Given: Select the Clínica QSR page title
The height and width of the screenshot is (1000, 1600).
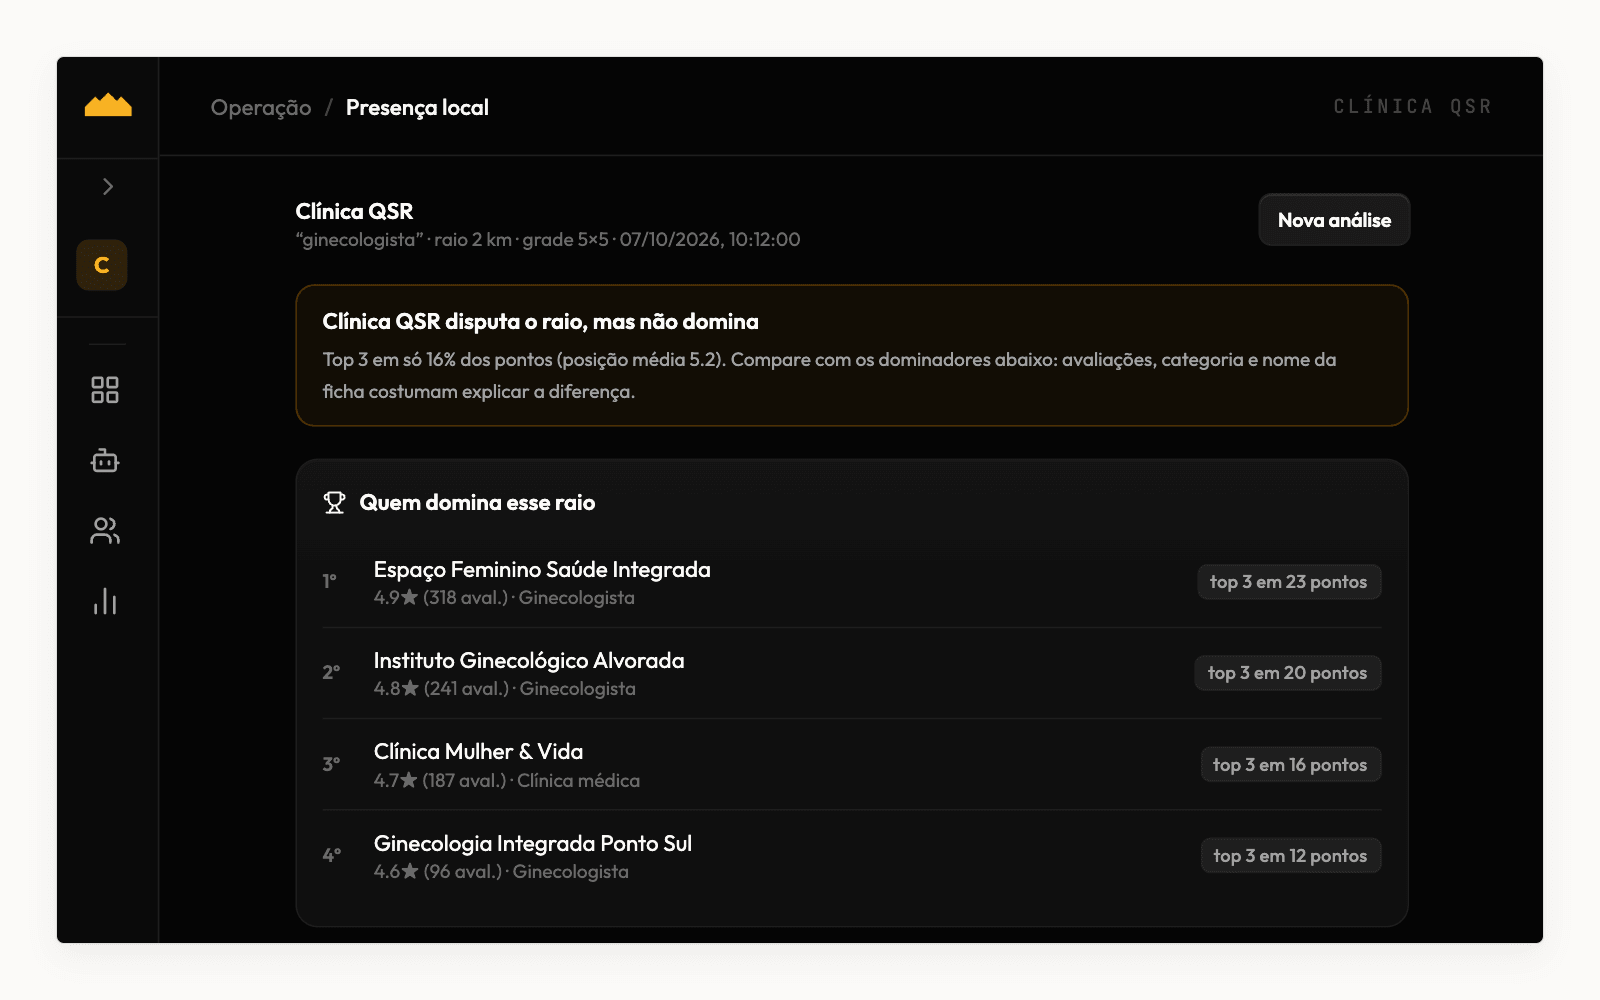Looking at the screenshot, I should [354, 211].
